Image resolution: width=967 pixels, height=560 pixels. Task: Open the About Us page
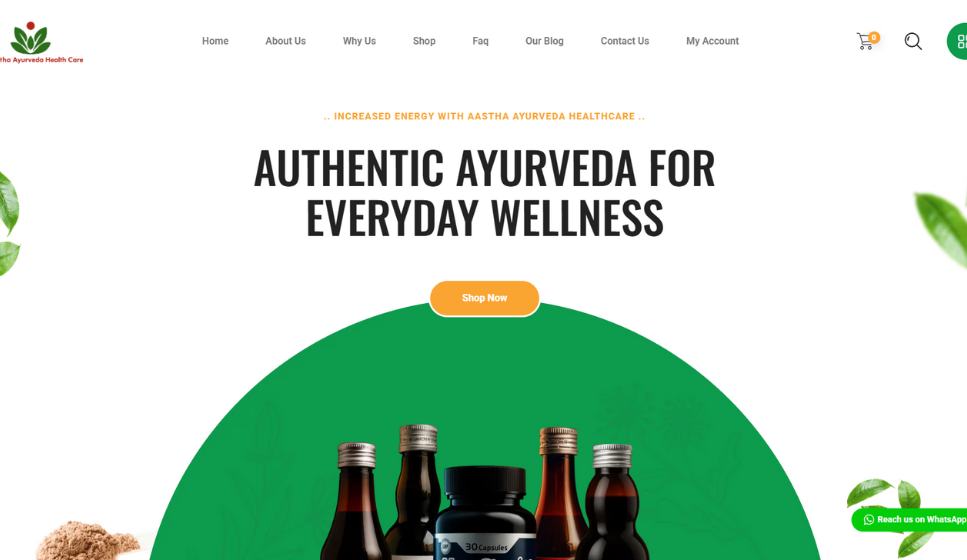[x=286, y=41]
